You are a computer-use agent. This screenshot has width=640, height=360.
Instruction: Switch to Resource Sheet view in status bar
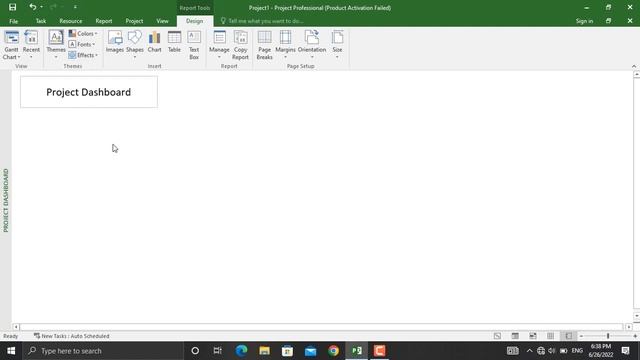pos(551,336)
